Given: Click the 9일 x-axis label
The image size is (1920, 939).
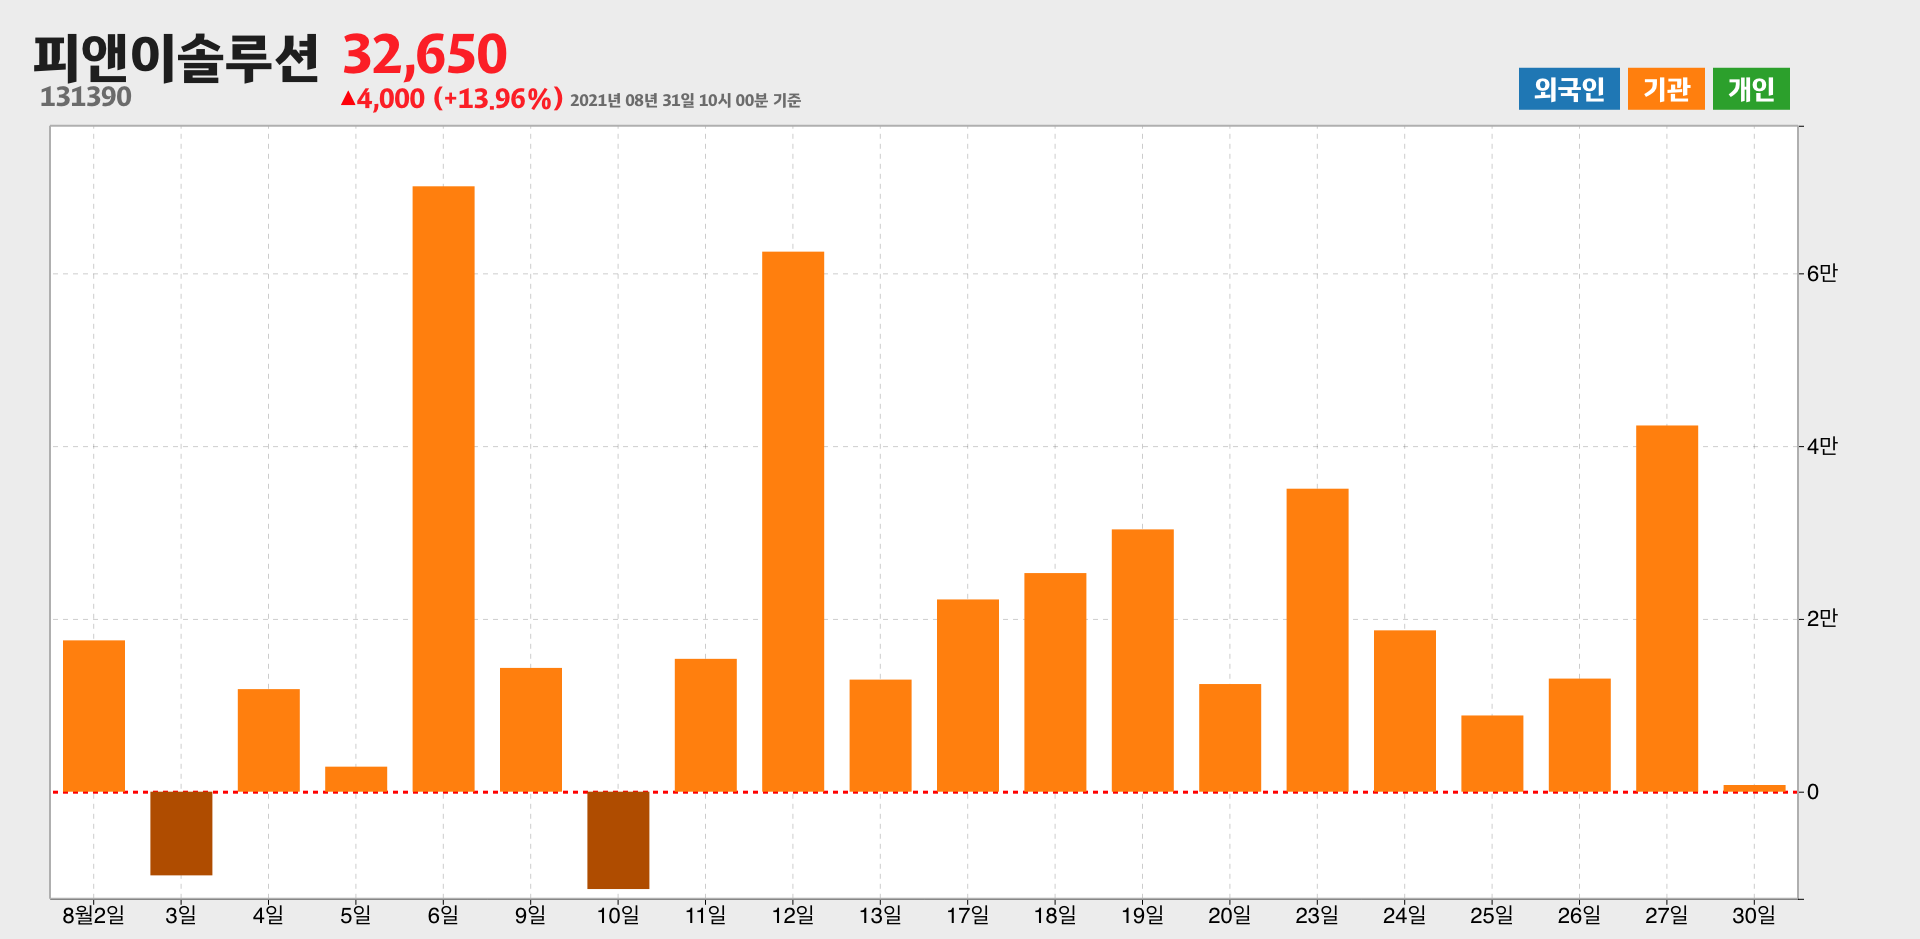Looking at the screenshot, I should click(x=531, y=915).
